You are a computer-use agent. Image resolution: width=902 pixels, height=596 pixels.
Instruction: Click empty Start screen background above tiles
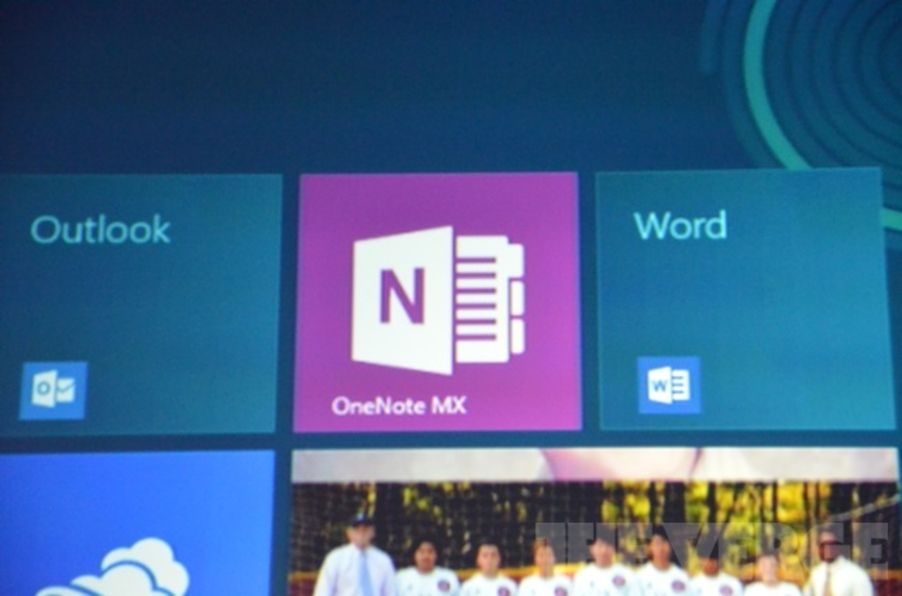point(350,80)
